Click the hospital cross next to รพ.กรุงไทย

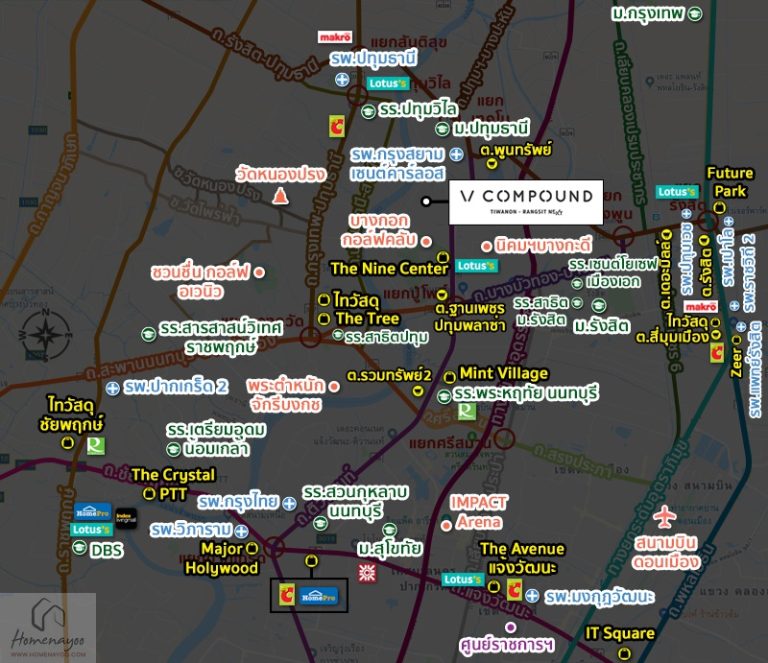pyautogui.click(x=289, y=503)
